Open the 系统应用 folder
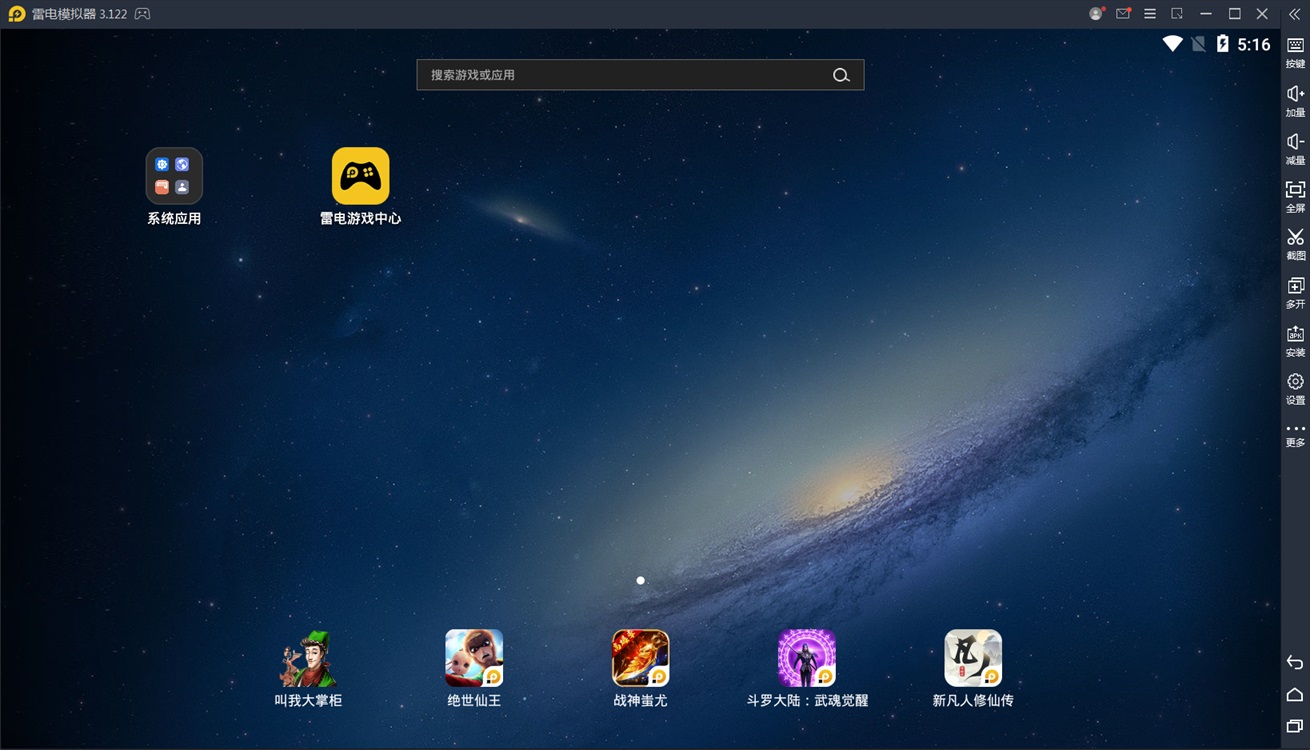The width and height of the screenshot is (1310, 750). pyautogui.click(x=174, y=176)
